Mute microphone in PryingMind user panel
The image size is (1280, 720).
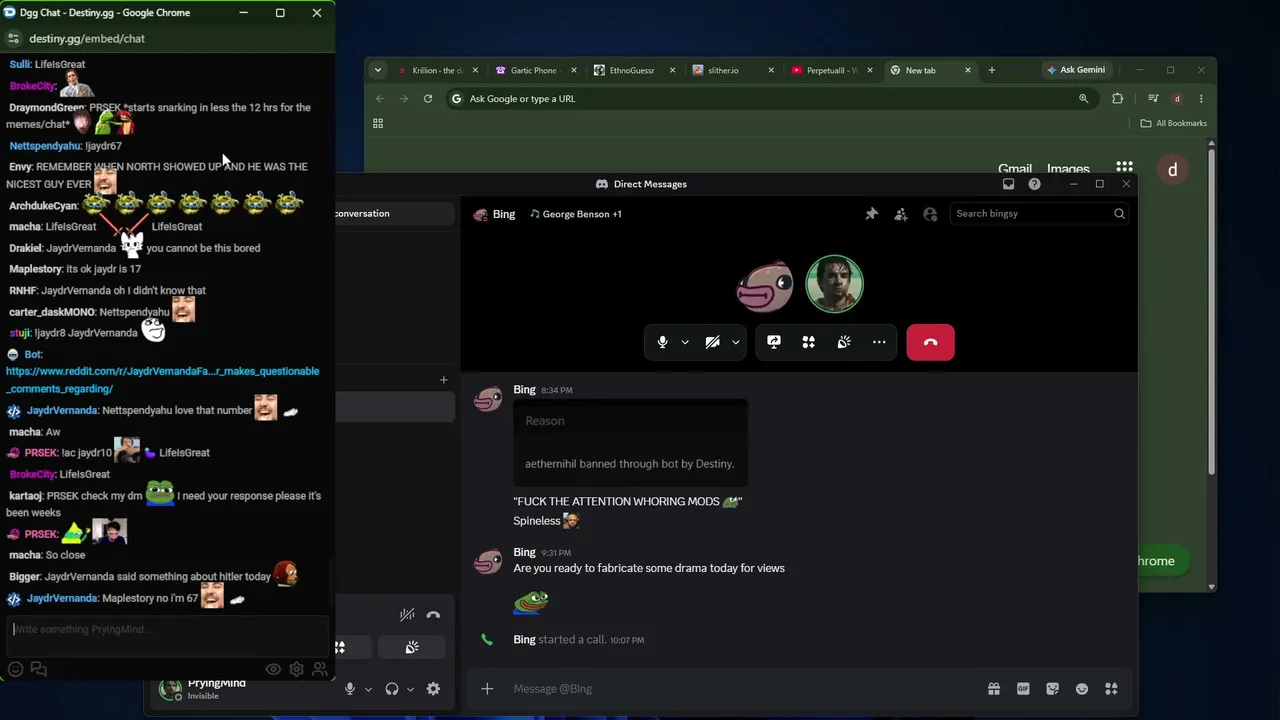(349, 689)
